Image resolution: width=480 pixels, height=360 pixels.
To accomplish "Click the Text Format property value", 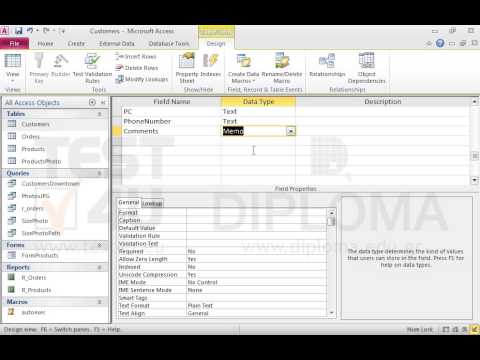I will point(257,306).
